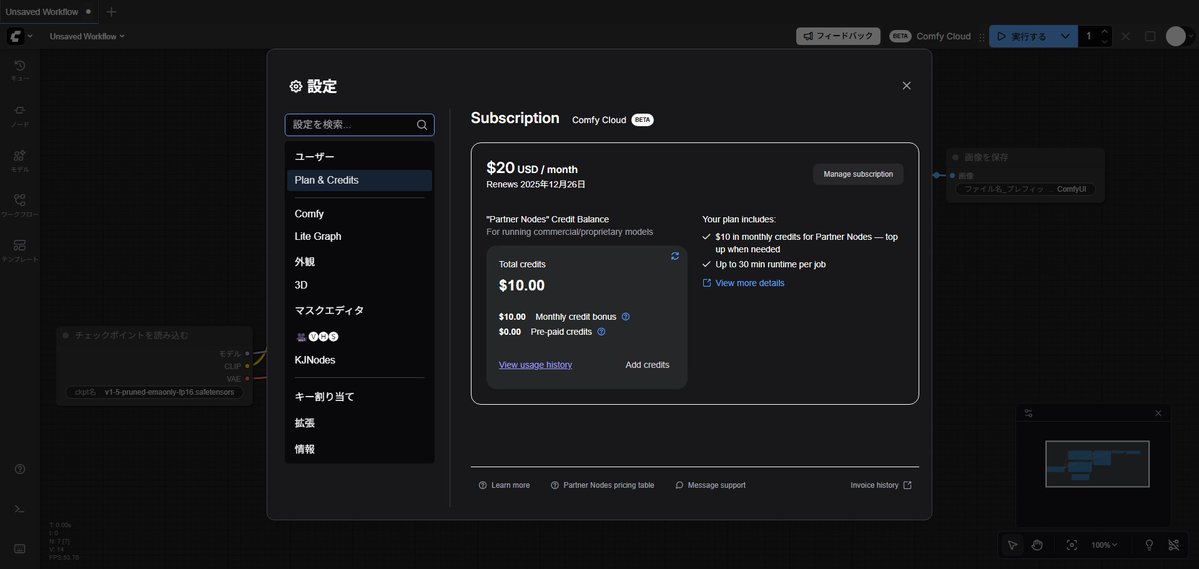Image resolution: width=1199 pixels, height=569 pixels.
Task: Select the 情報 about category
Action: point(359,449)
